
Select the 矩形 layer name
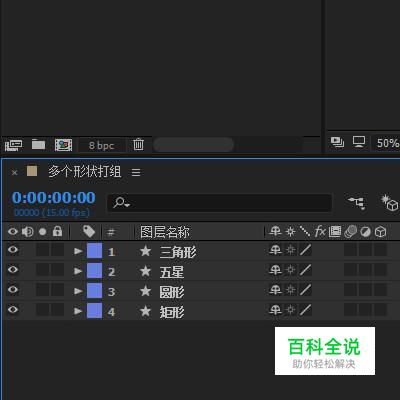172,312
